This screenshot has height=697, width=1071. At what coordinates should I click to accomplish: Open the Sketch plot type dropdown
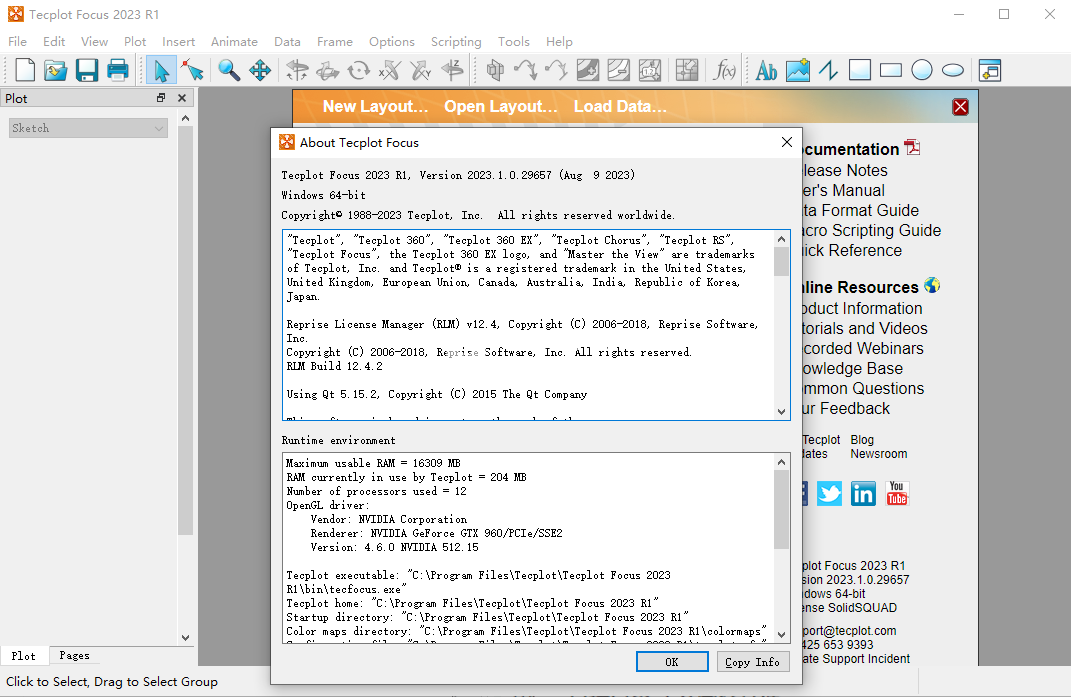(x=88, y=128)
